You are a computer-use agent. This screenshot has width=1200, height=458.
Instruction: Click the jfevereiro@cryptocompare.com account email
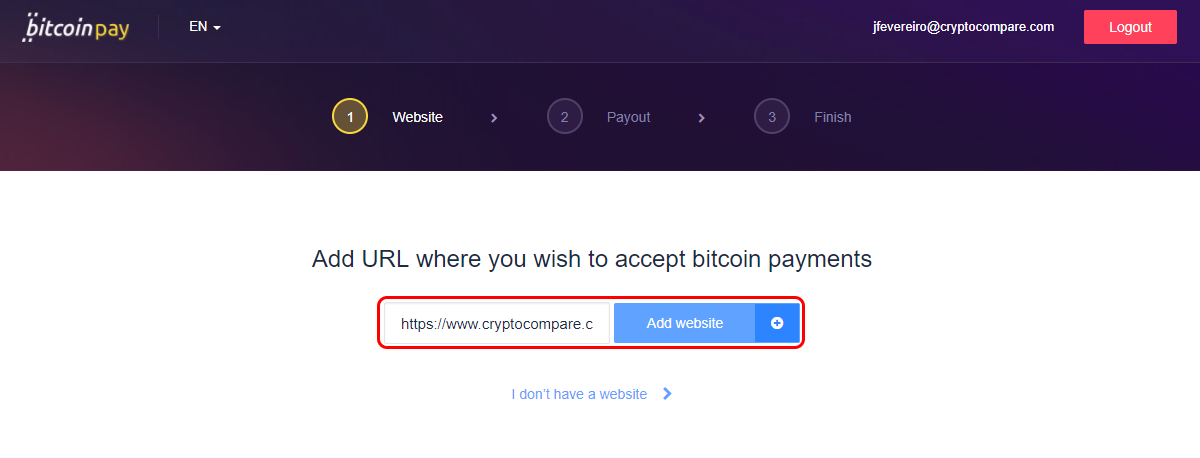coord(963,27)
